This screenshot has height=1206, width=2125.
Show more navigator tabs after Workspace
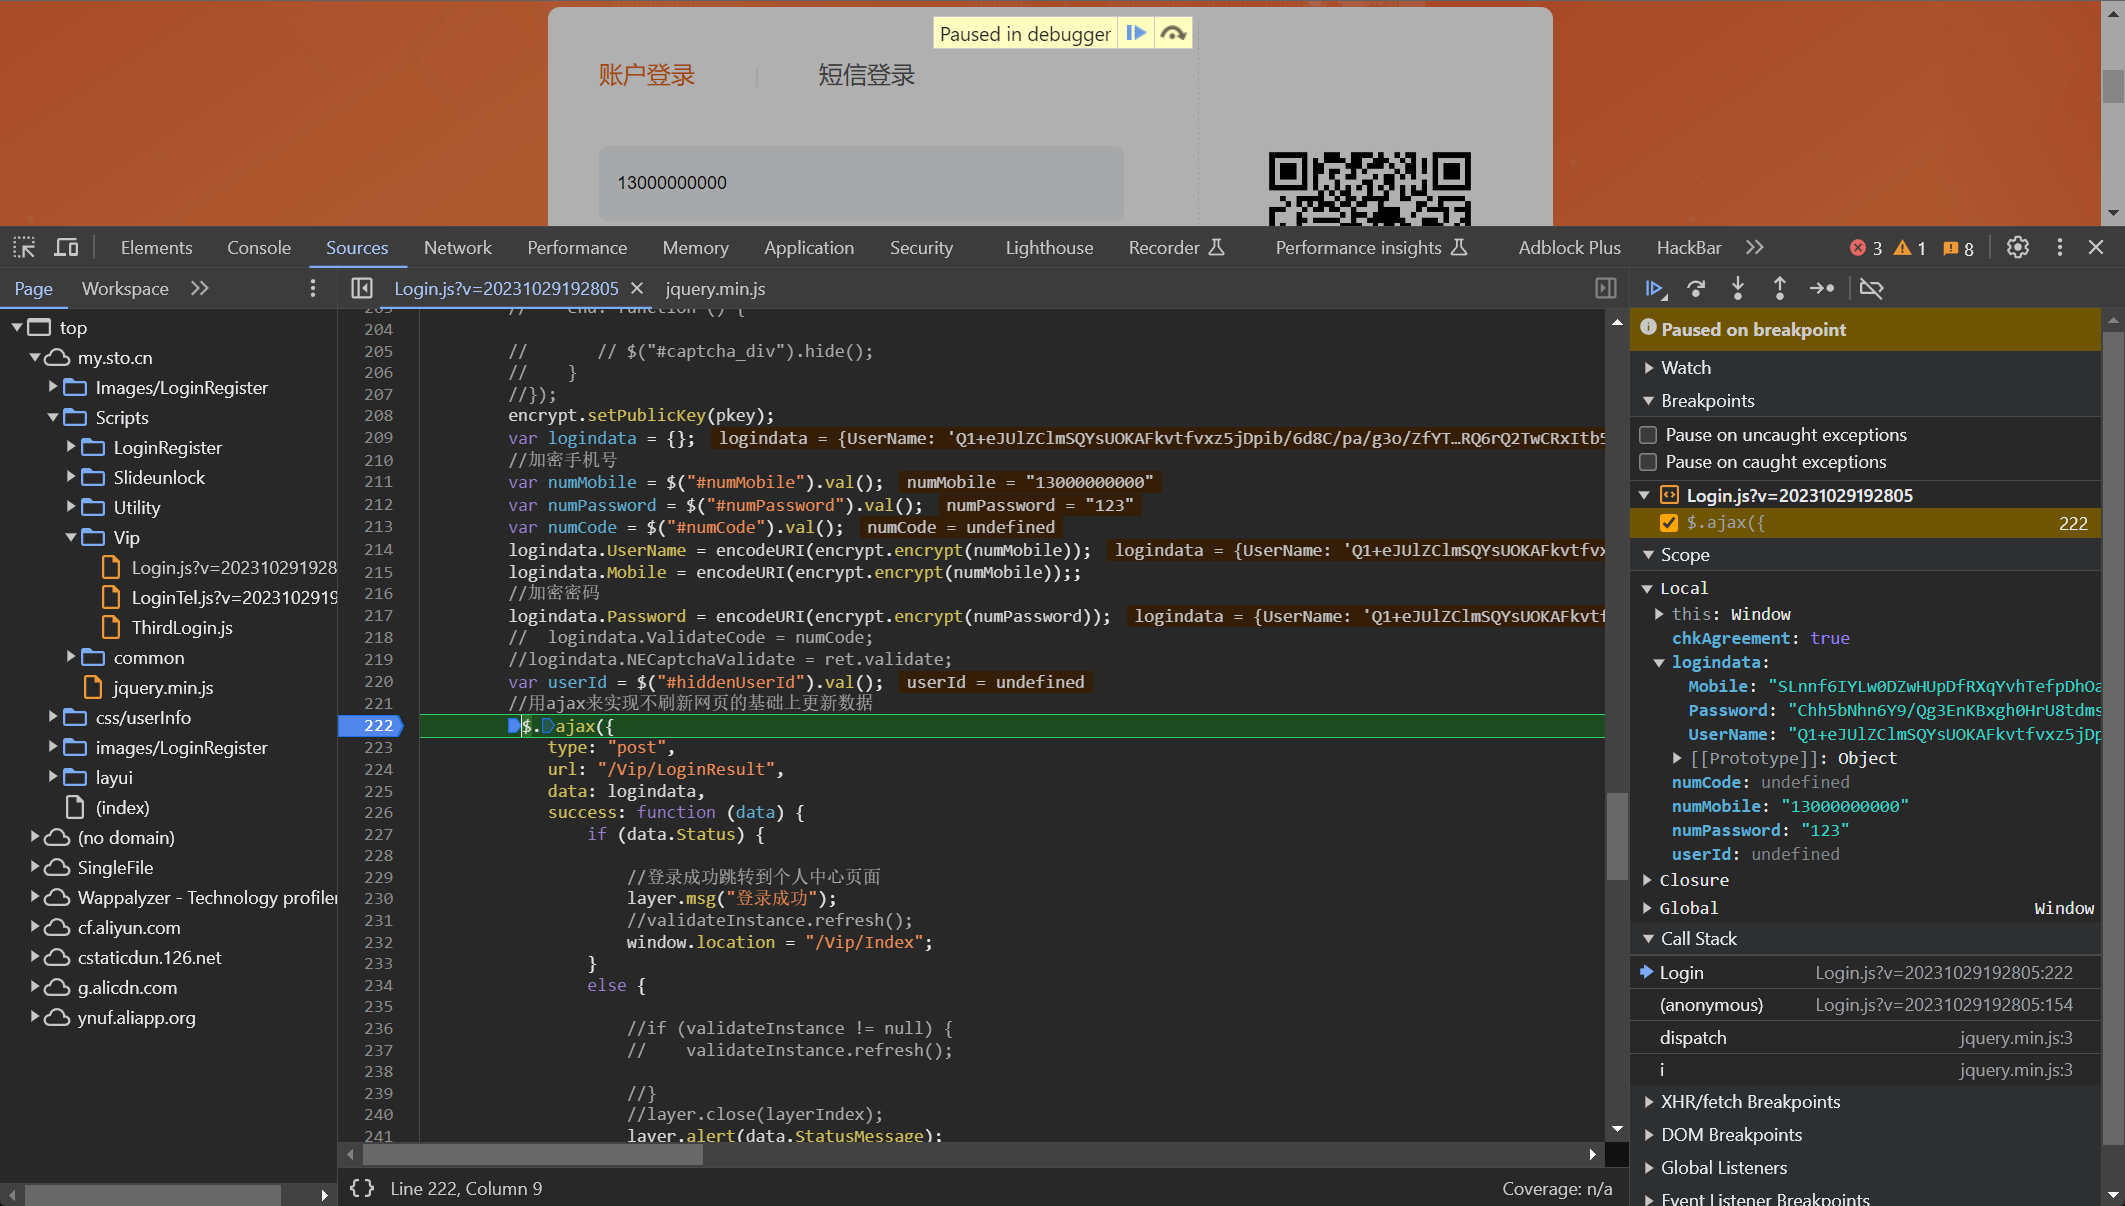200,288
